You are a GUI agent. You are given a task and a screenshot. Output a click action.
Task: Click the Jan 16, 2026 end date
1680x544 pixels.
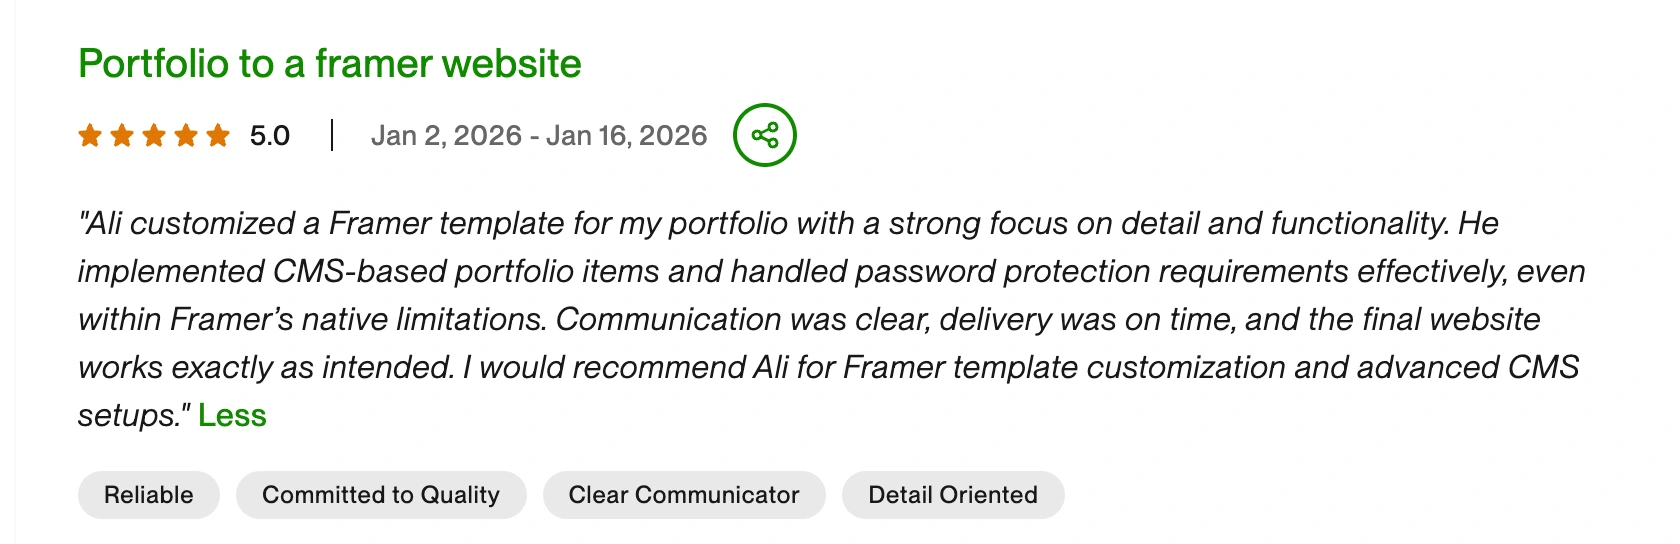point(627,135)
